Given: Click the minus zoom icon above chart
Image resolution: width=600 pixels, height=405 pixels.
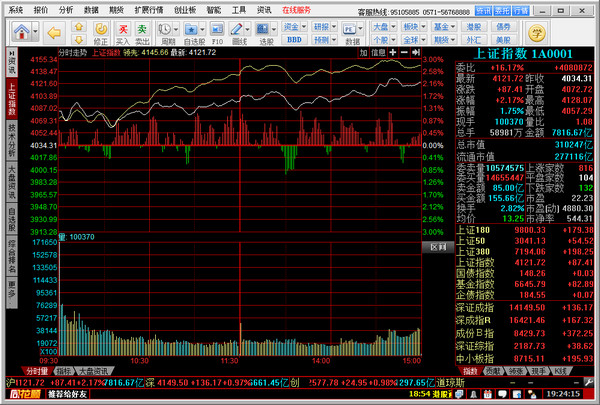Looking at the screenshot, I should pyautogui.click(x=404, y=52).
